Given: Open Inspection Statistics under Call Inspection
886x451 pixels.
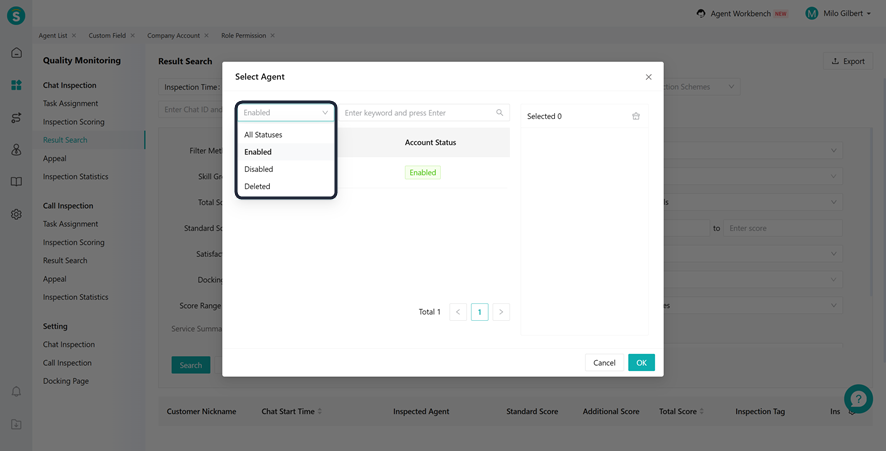Looking at the screenshot, I should point(75,297).
